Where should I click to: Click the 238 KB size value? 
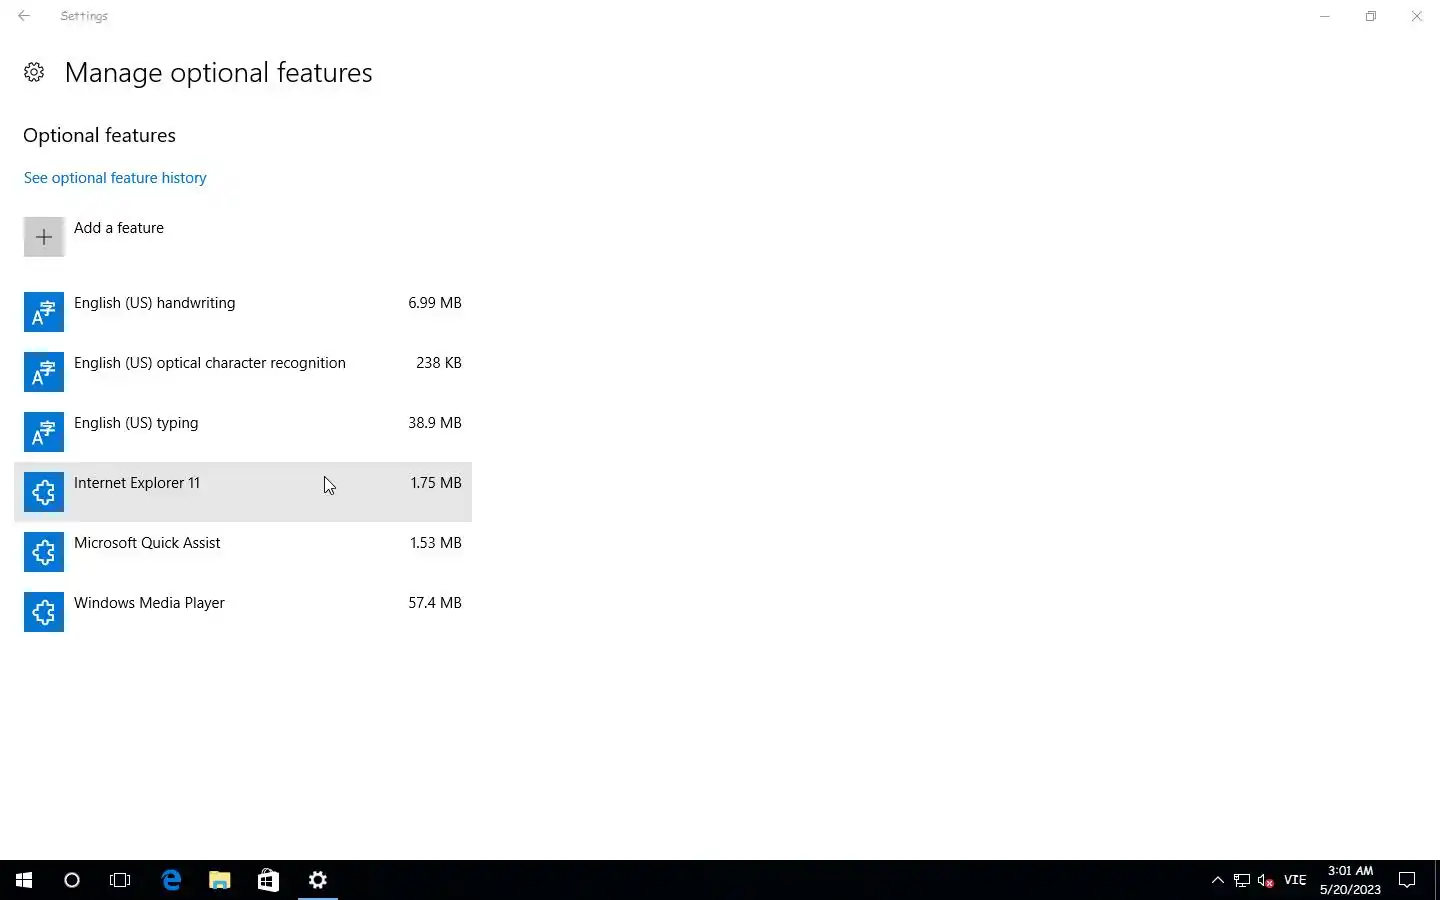pyautogui.click(x=439, y=363)
